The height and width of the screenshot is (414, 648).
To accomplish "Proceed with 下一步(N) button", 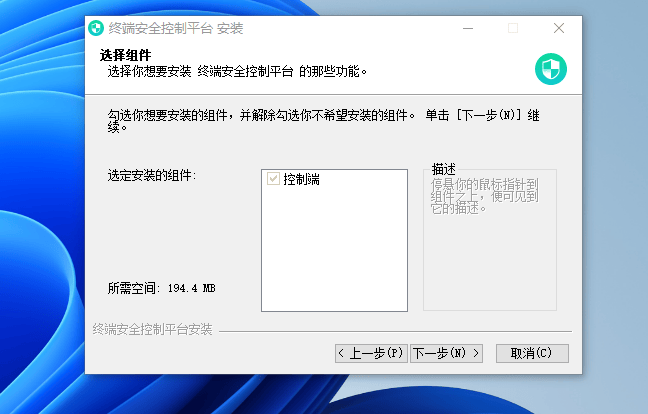I will [447, 353].
